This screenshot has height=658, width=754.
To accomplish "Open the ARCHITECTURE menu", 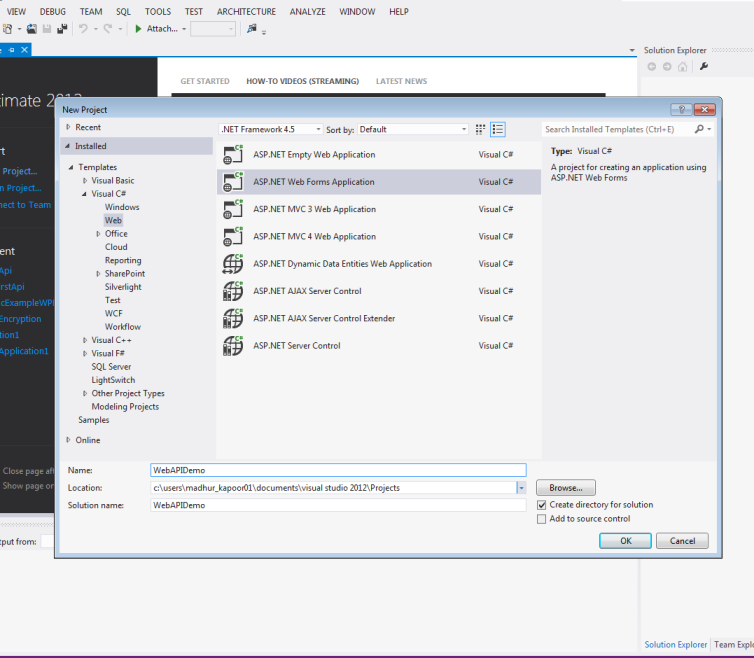I will tap(246, 12).
